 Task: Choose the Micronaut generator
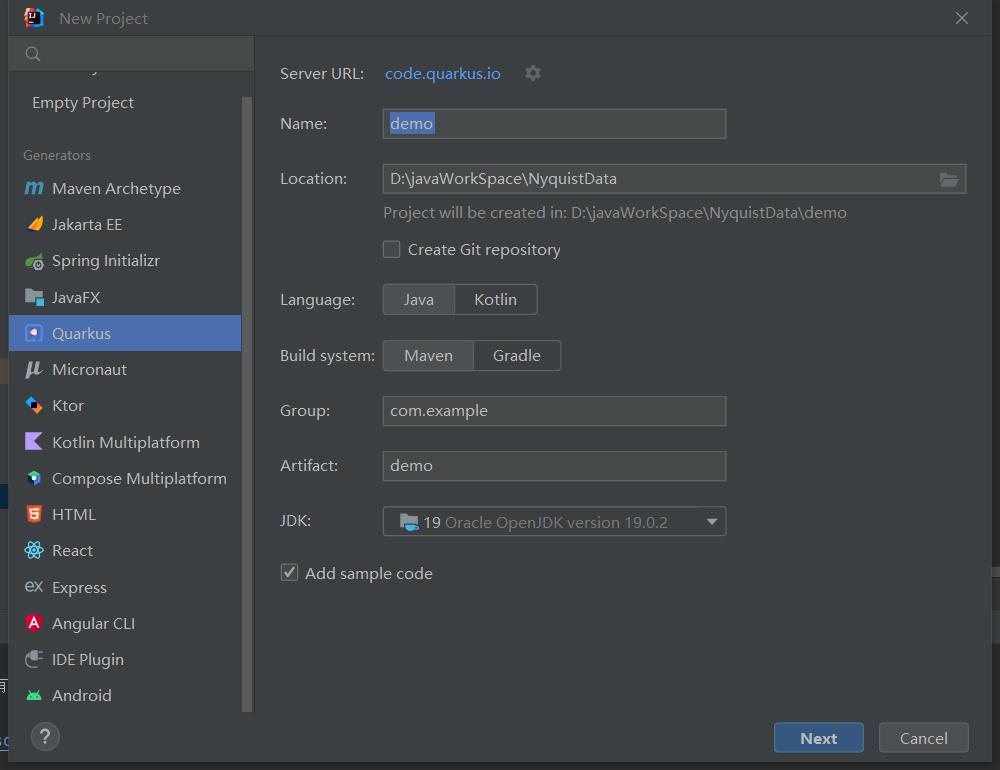pos(89,370)
